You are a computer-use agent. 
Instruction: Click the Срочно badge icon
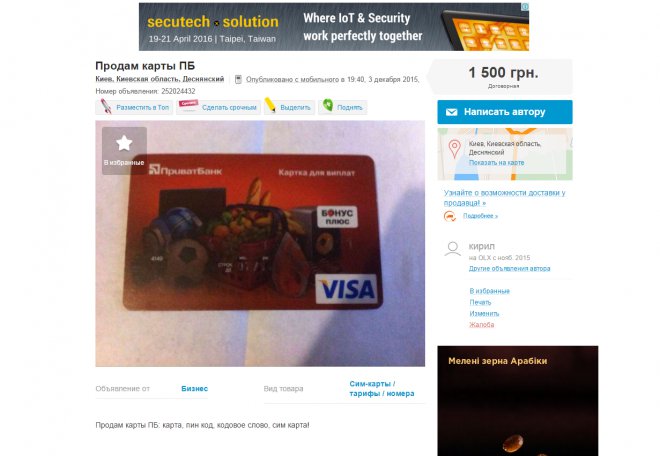[x=189, y=104]
